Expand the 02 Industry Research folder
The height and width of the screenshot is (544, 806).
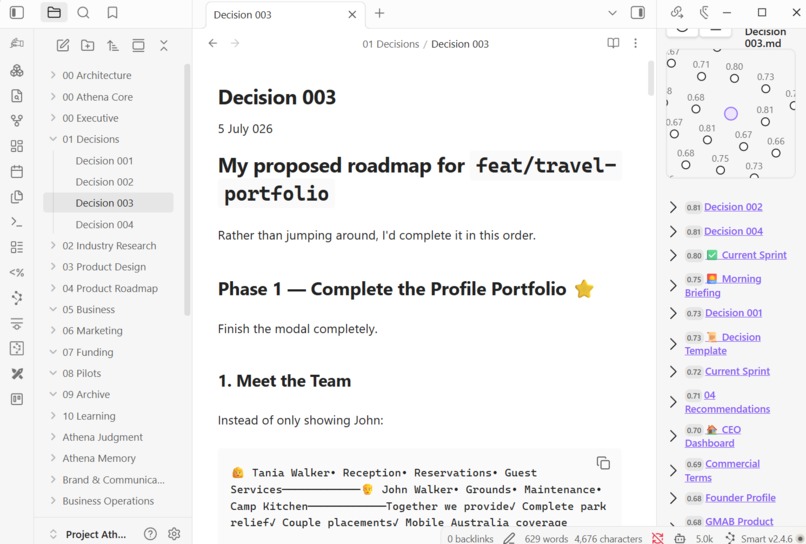point(53,245)
